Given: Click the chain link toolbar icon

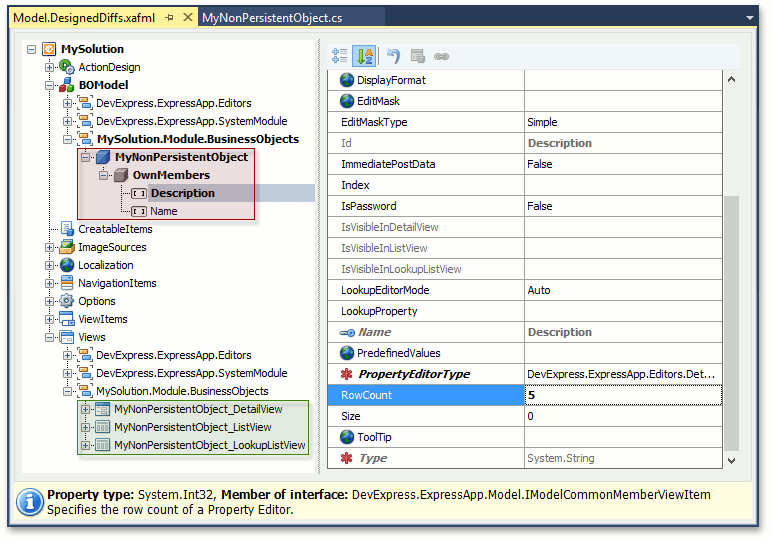Looking at the screenshot, I should [x=441, y=56].
